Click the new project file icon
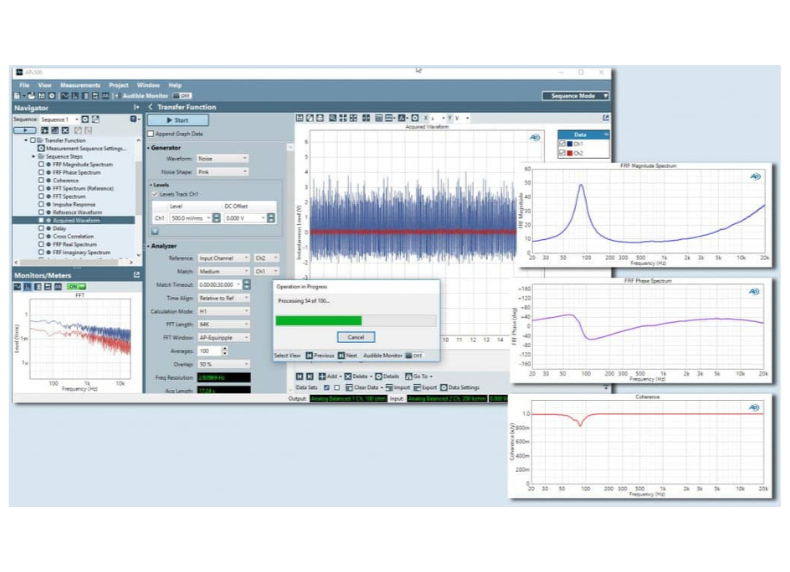 click(17, 96)
